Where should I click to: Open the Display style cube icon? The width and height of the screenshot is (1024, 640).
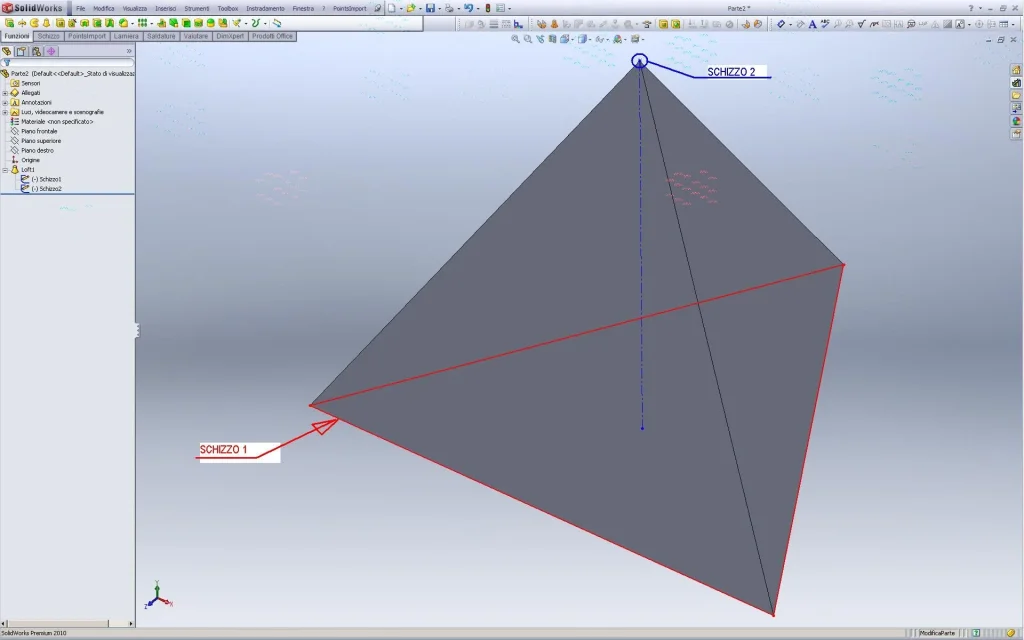[x=582, y=39]
